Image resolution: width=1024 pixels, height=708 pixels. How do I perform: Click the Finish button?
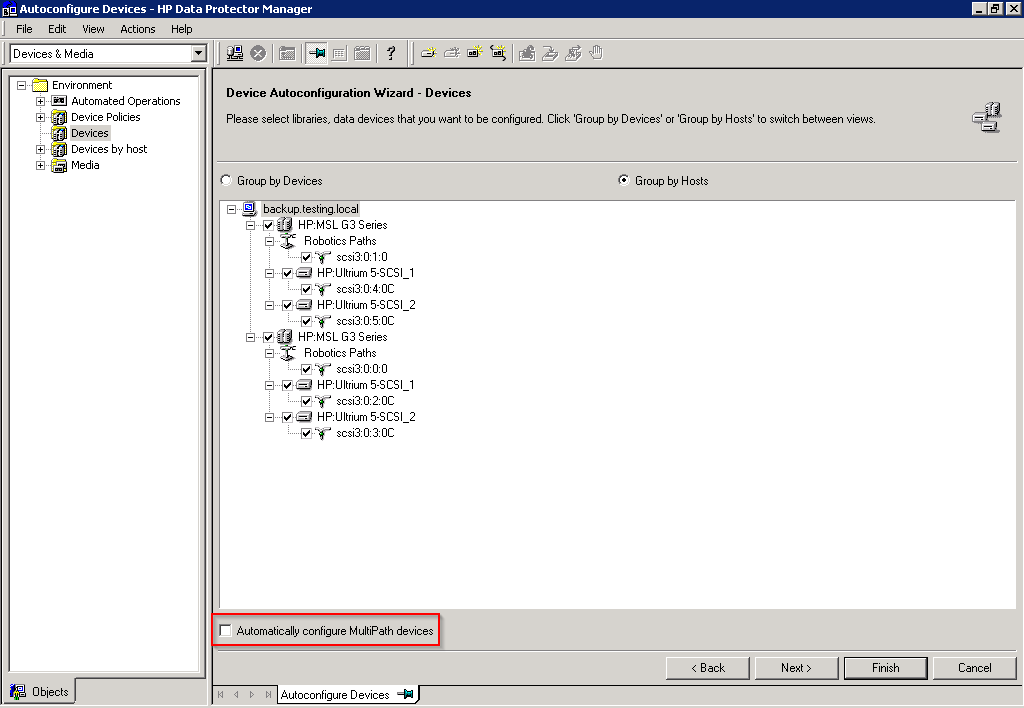pyautogui.click(x=885, y=667)
